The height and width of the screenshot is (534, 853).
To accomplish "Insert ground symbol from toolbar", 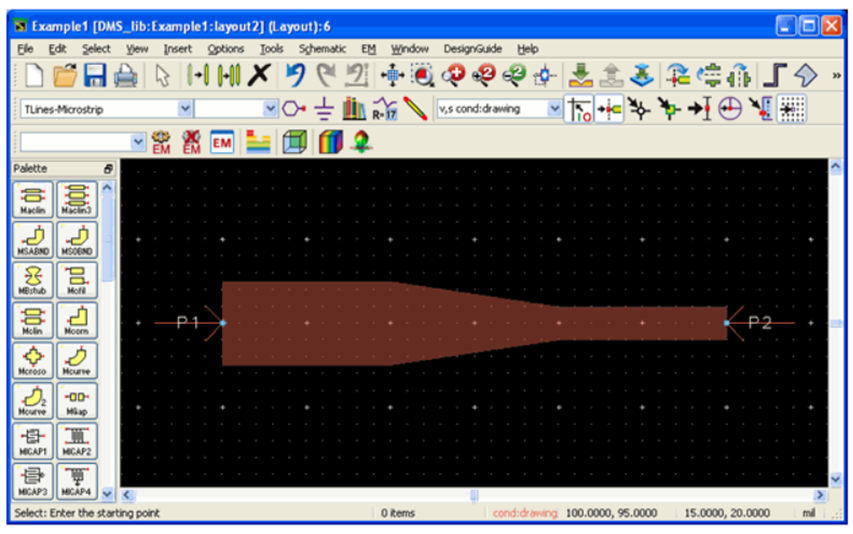I will pos(324,109).
